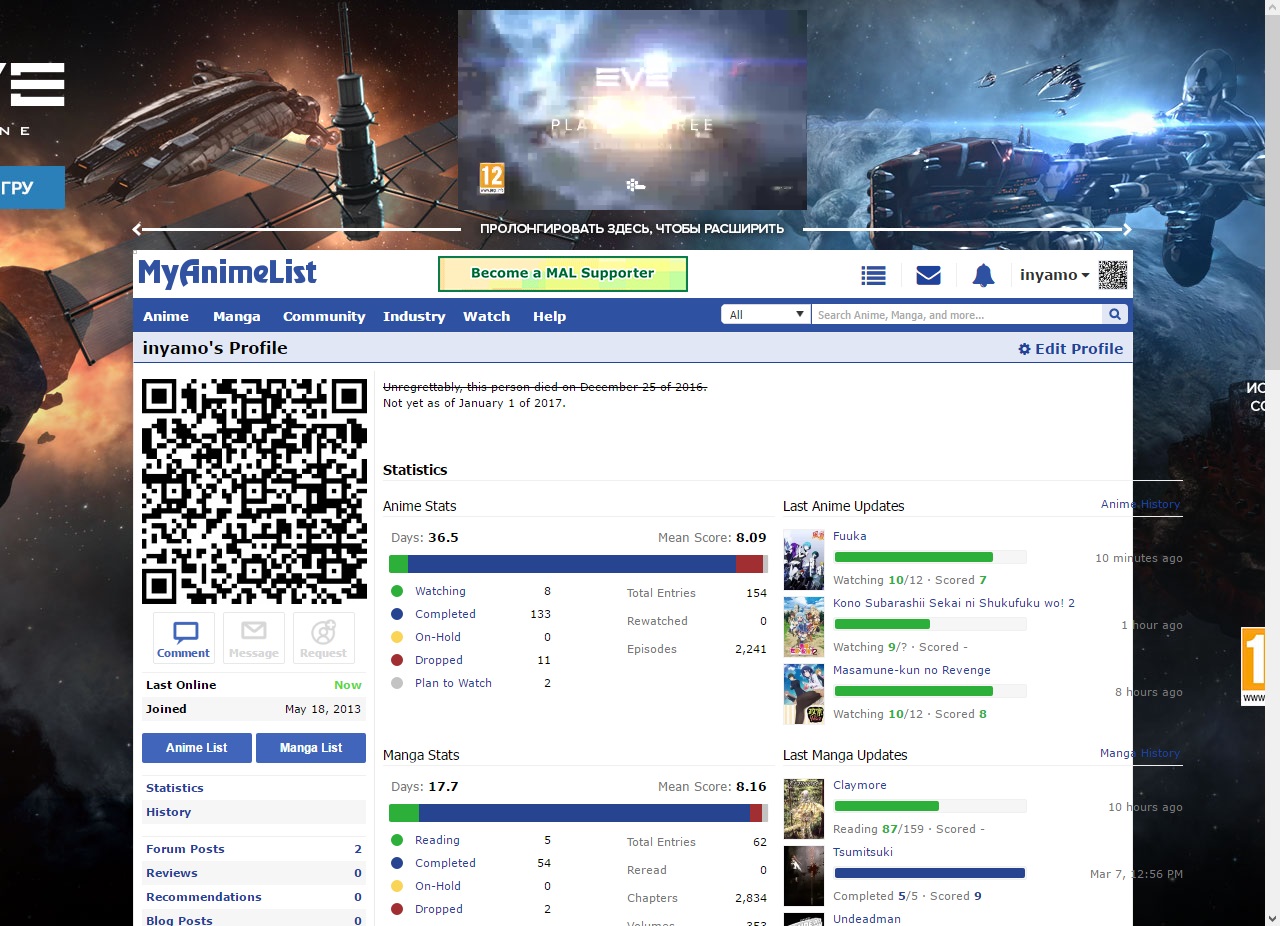The image size is (1280, 926).
Task: Open the Anime menu in navigation bar
Action: click(166, 316)
